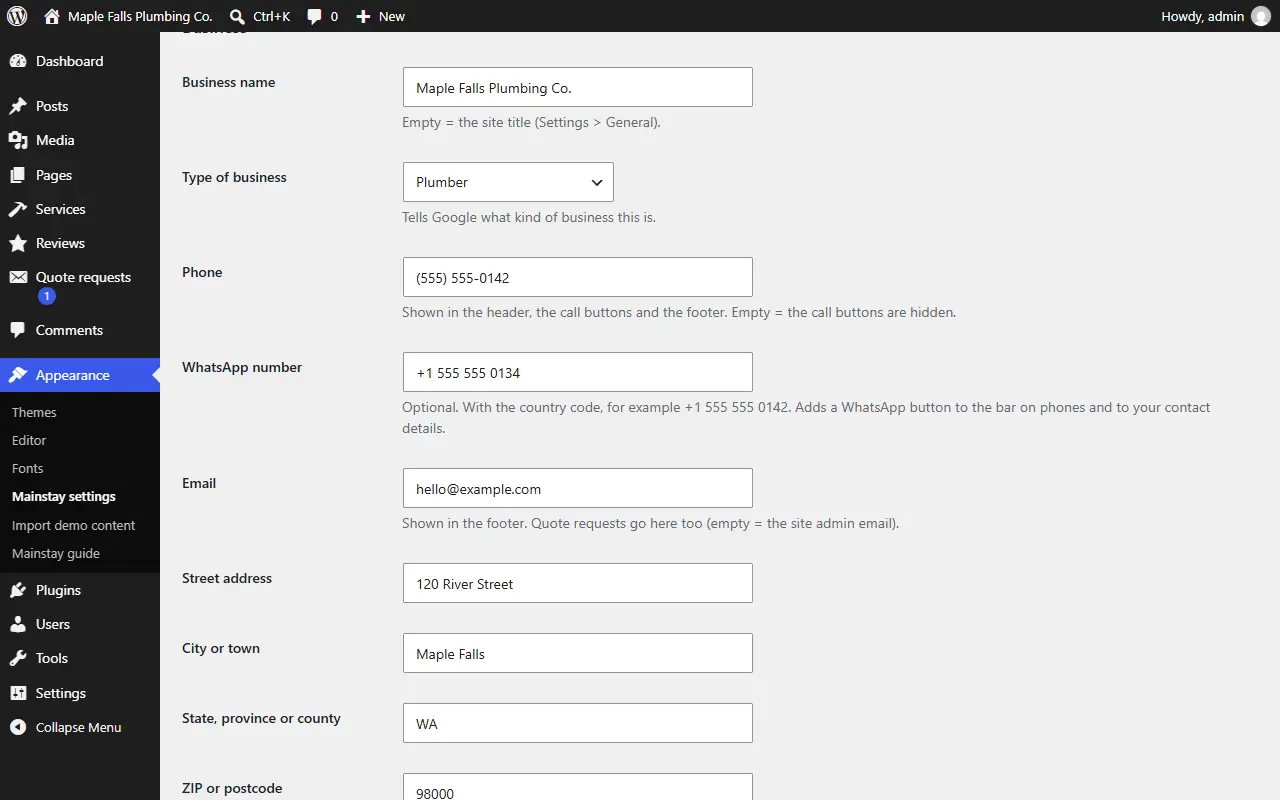Click the Appearance paintbrush icon
Image resolution: width=1280 pixels, height=800 pixels.
click(18, 375)
